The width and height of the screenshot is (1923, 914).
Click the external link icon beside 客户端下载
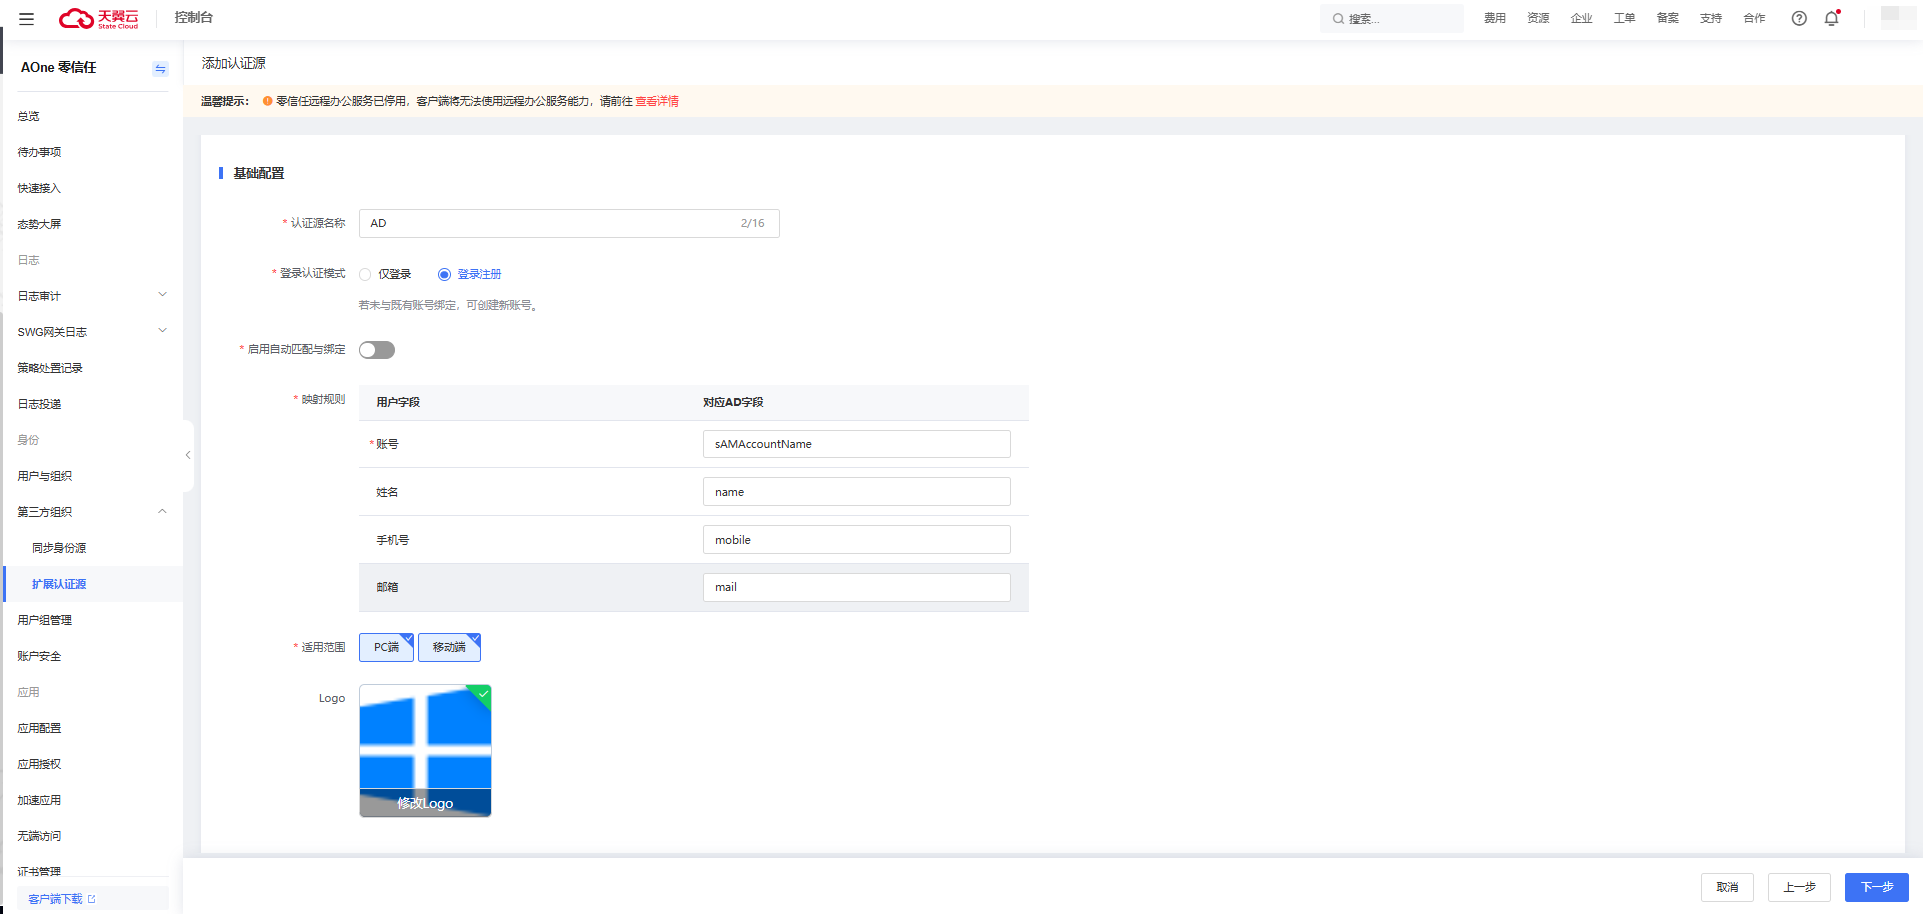tap(92, 899)
